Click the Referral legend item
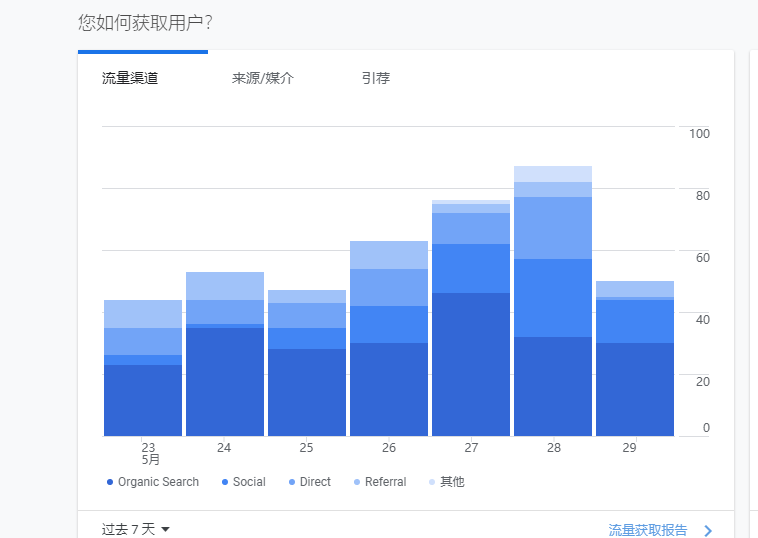Viewport: 758px width, 538px height. 380,482
